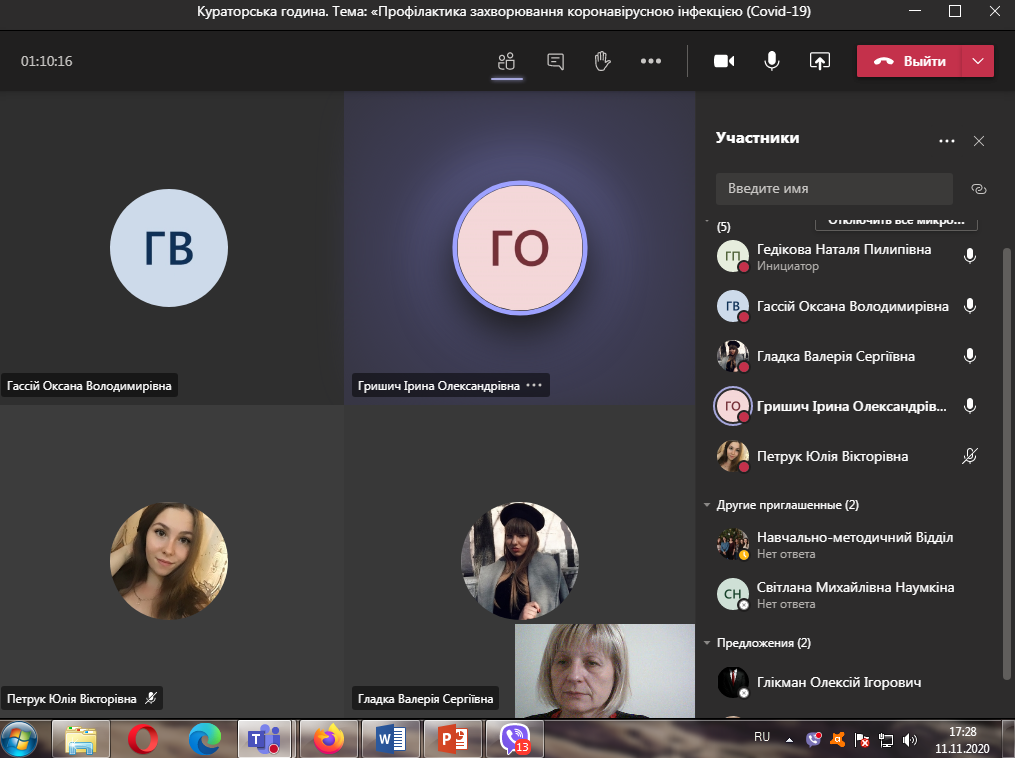Screen dimensions: 1015x758
Task: Raise hand using the hand icon
Action: click(602, 61)
